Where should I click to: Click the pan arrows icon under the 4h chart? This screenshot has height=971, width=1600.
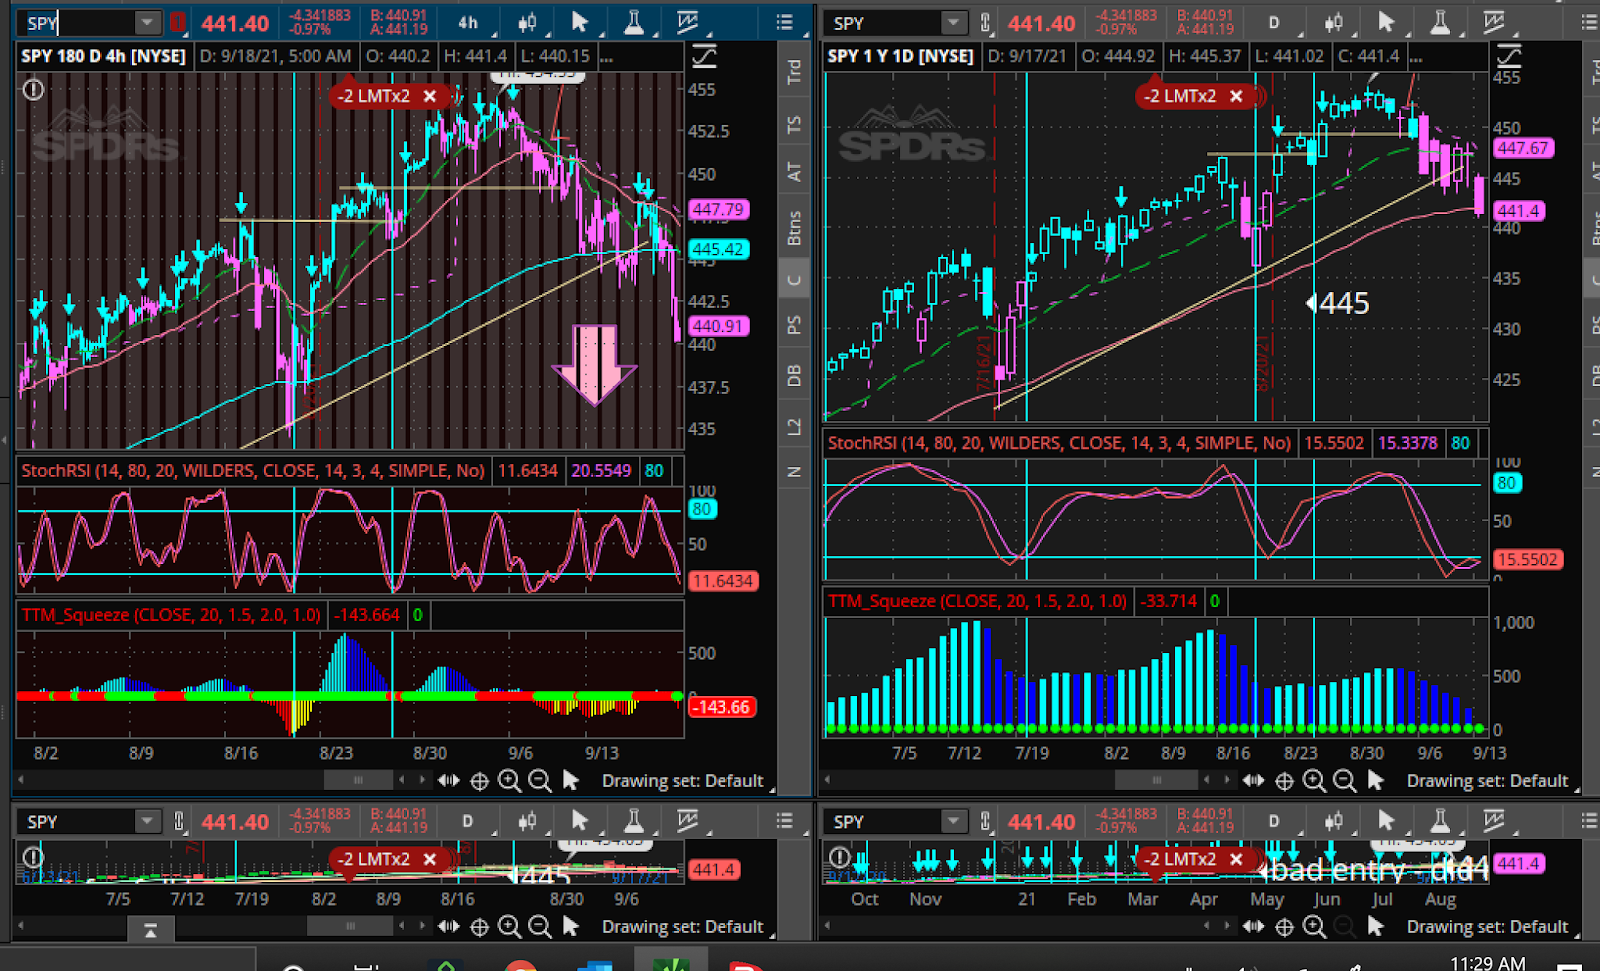click(448, 781)
